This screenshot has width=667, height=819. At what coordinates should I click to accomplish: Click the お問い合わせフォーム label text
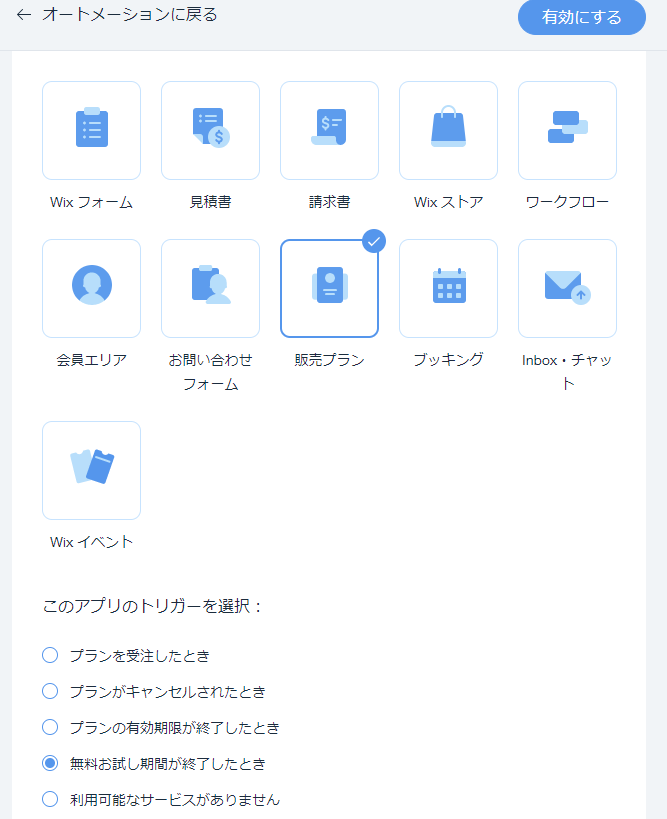[x=210, y=372]
